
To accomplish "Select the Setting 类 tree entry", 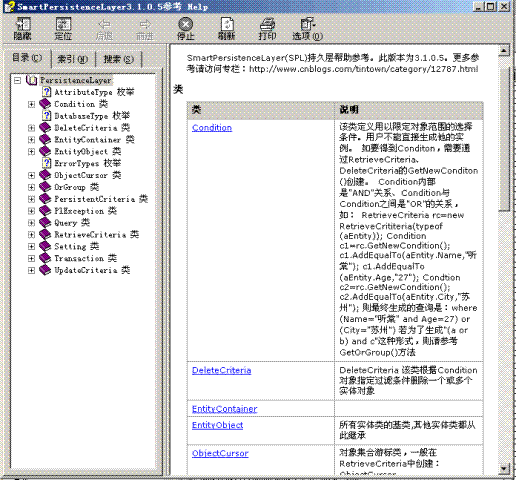I will (77, 246).
